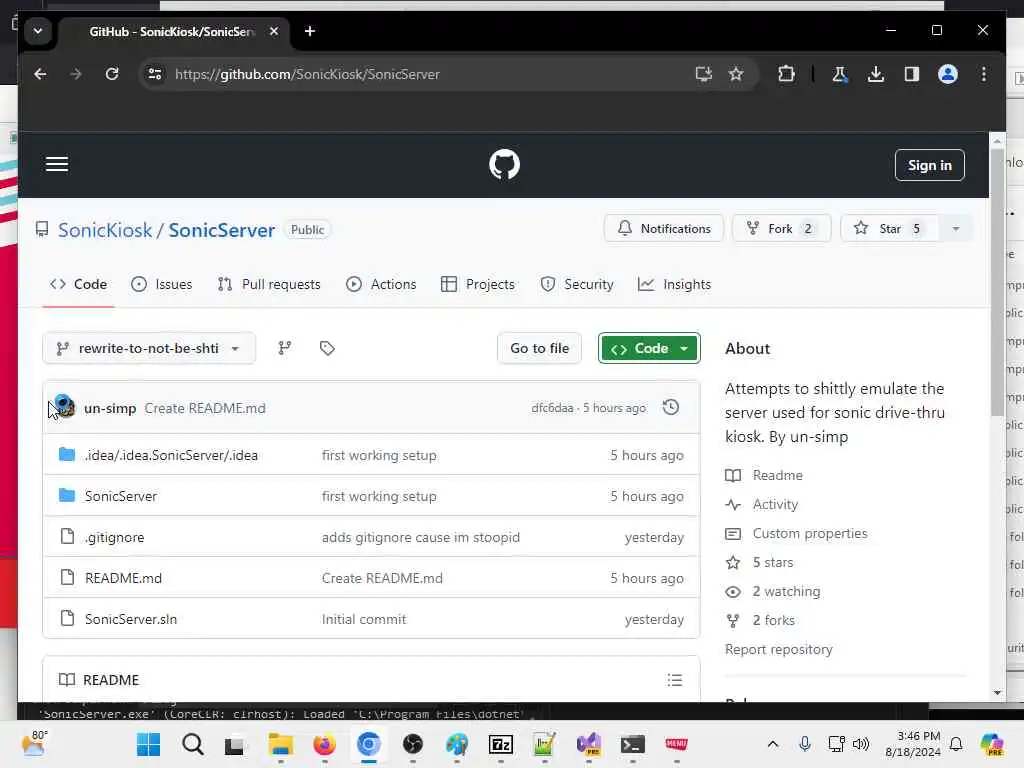Go back in browser
Screen dimensions: 1024x768
(40, 74)
